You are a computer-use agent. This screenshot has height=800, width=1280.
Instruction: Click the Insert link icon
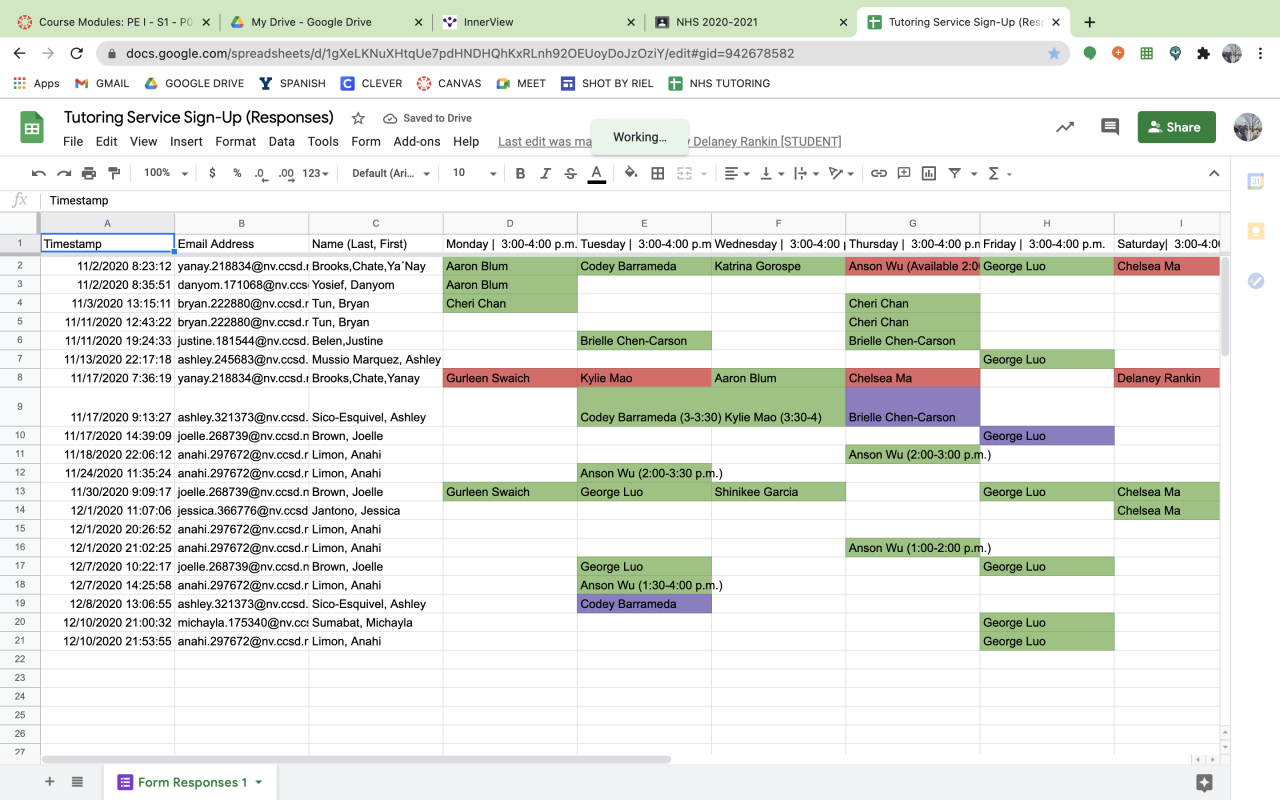[x=879, y=173]
